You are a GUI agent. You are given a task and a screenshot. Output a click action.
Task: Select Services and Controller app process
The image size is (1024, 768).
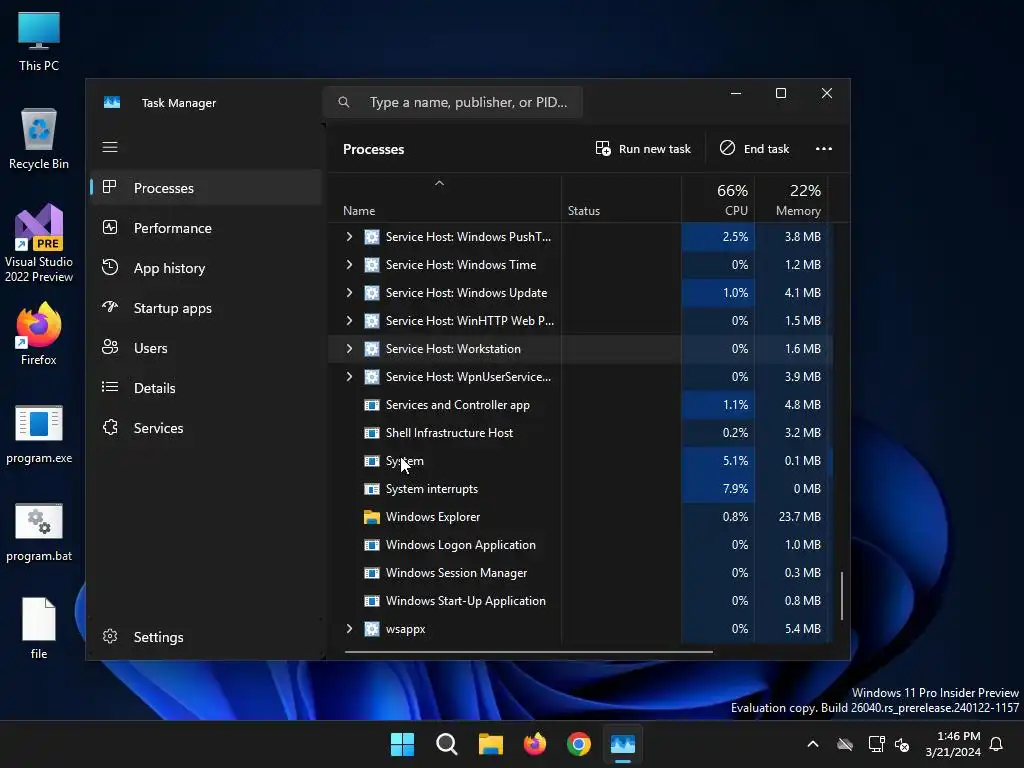coord(457,405)
